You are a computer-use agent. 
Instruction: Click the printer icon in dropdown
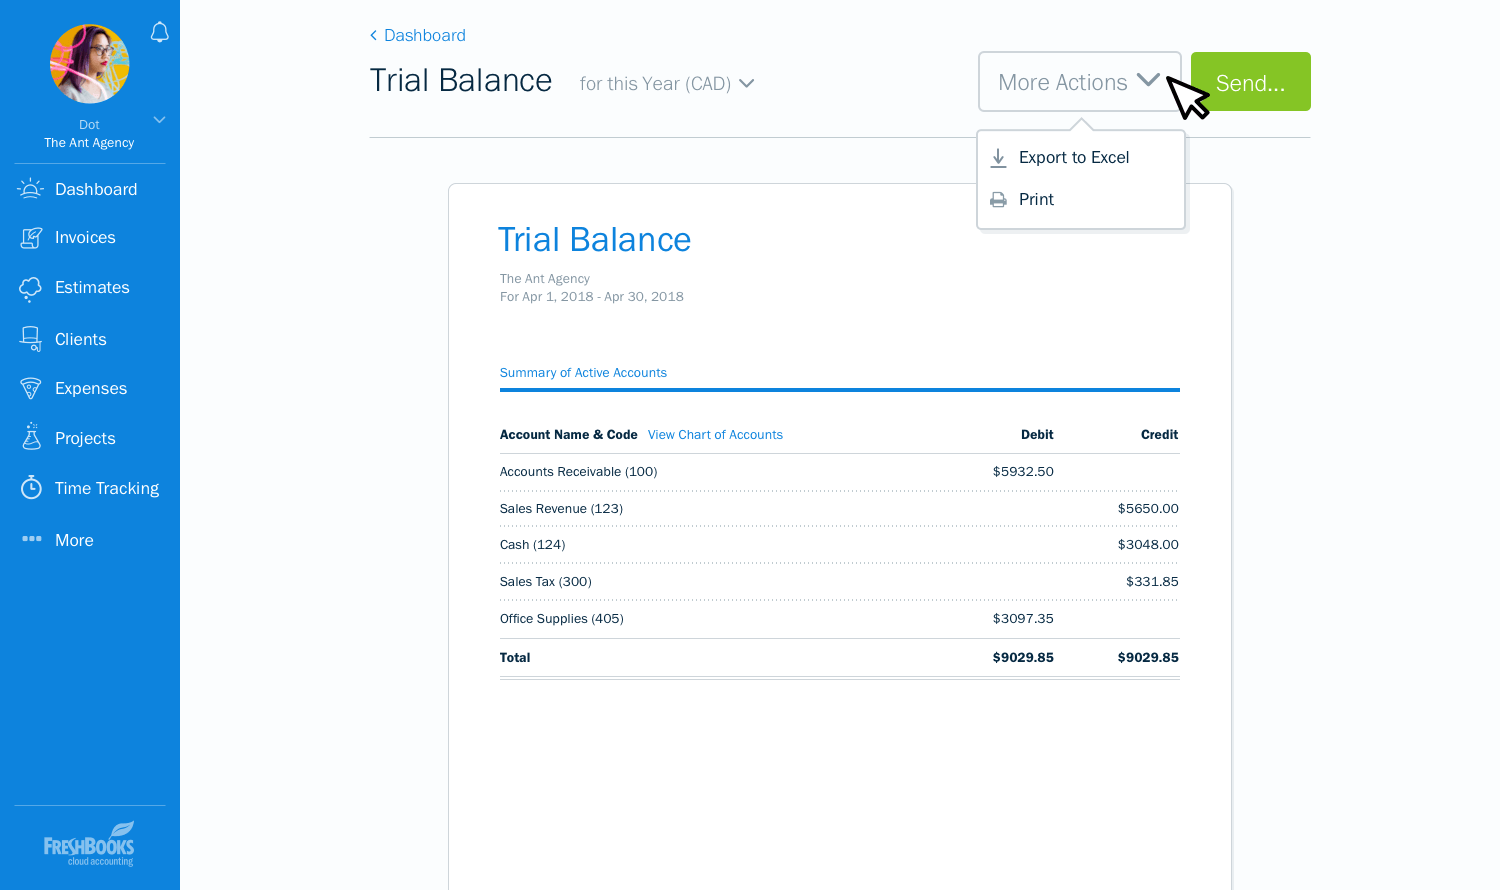coord(998,200)
